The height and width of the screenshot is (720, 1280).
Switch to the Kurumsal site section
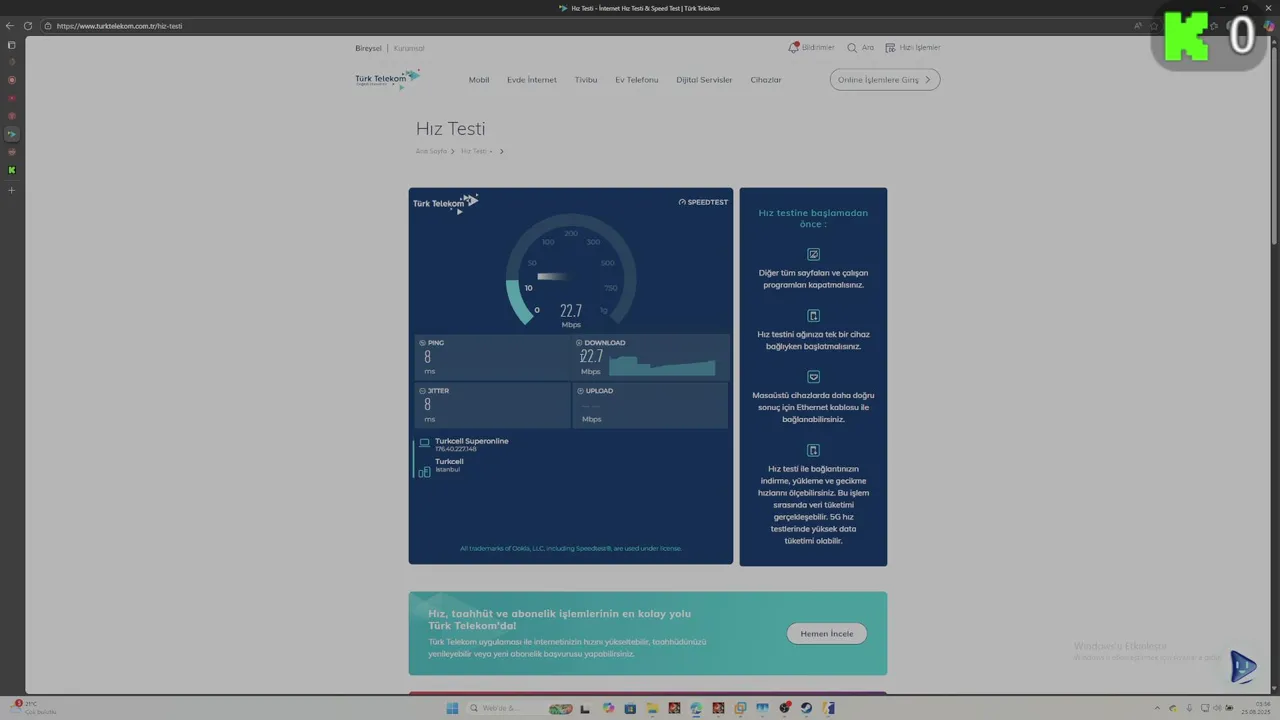(x=409, y=48)
